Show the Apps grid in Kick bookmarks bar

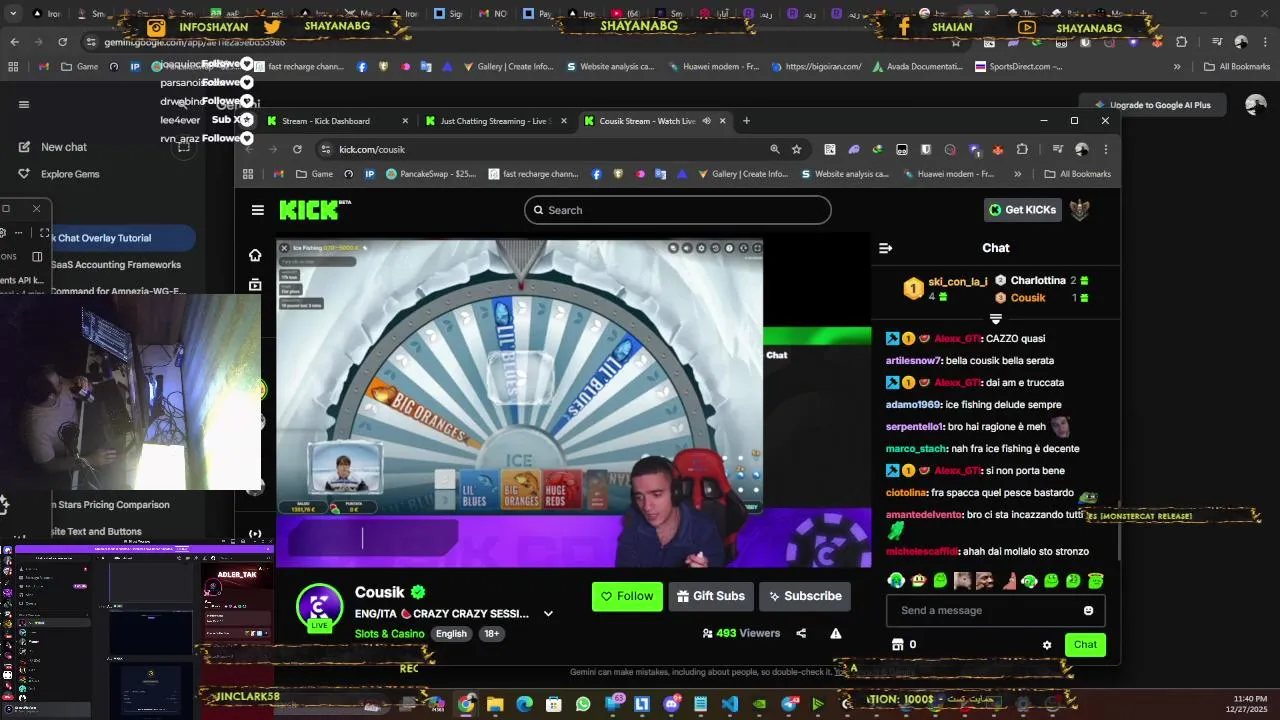click(x=248, y=174)
